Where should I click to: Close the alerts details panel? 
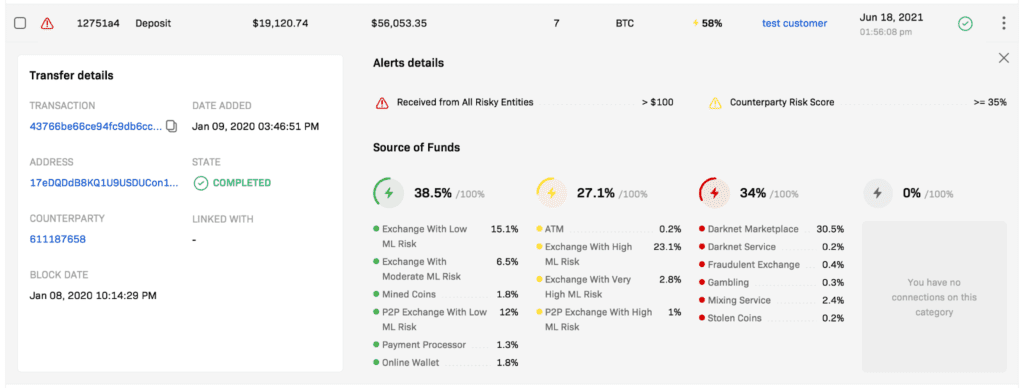(x=1004, y=58)
